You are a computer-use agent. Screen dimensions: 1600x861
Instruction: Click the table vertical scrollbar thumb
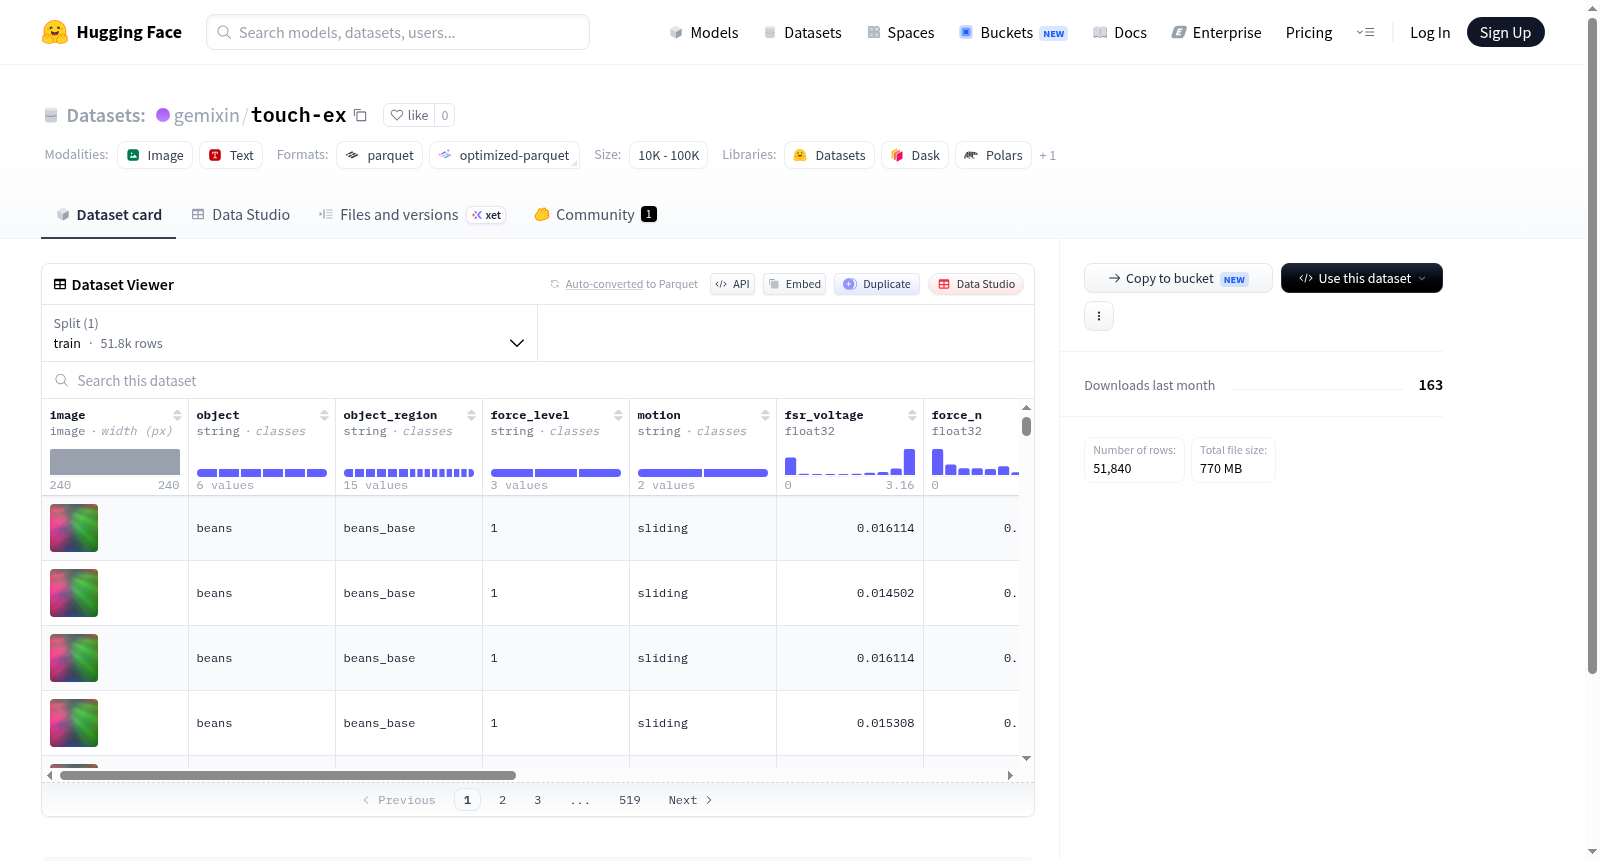click(1026, 426)
